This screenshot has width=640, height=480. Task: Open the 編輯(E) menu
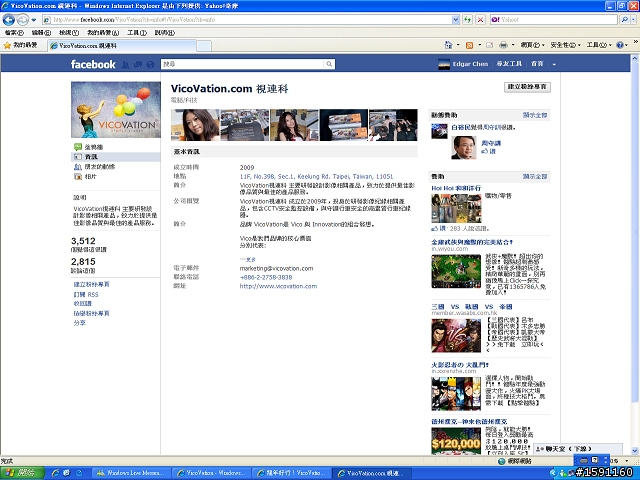pos(41,33)
